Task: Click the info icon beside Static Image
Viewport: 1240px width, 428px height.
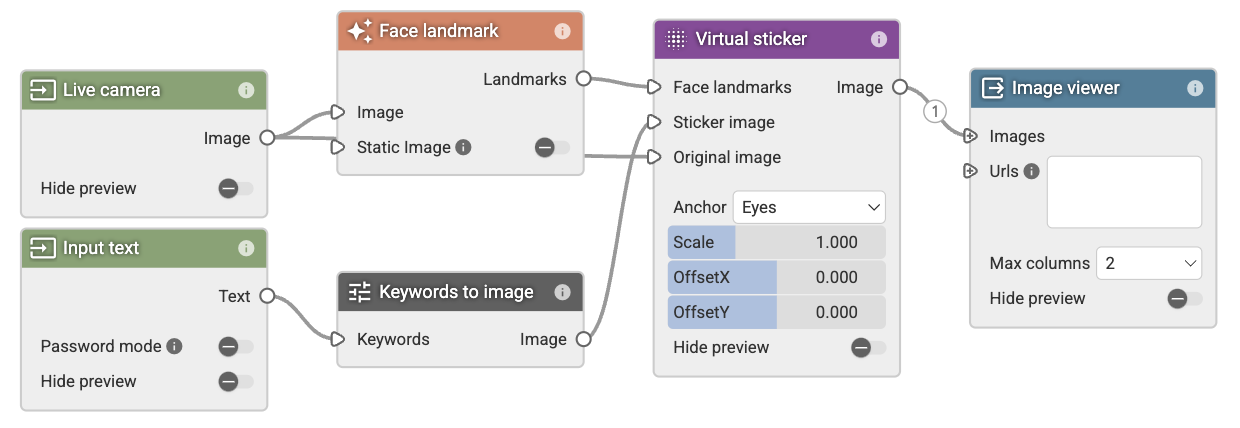Action: coord(463,147)
